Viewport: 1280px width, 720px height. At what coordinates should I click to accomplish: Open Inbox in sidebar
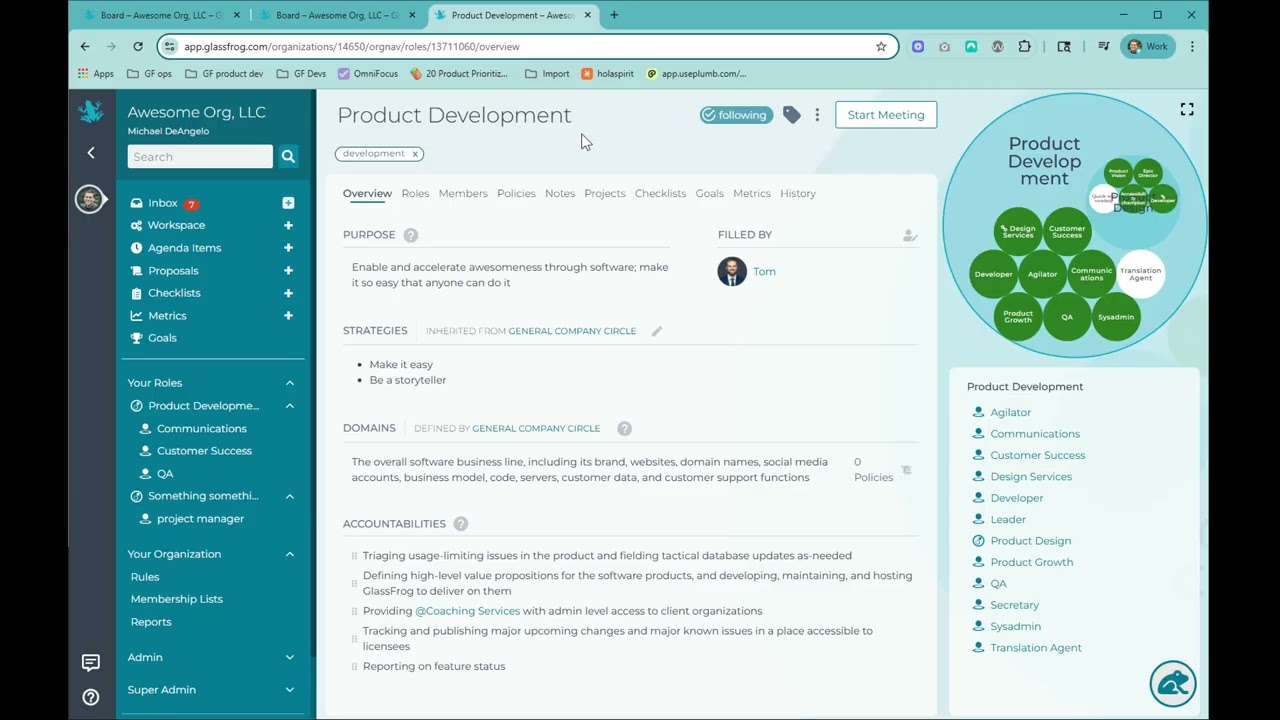[x=163, y=203]
